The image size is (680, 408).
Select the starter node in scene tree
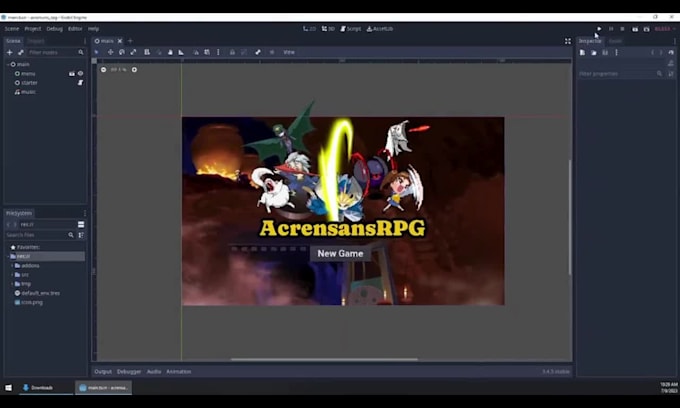[x=29, y=83]
